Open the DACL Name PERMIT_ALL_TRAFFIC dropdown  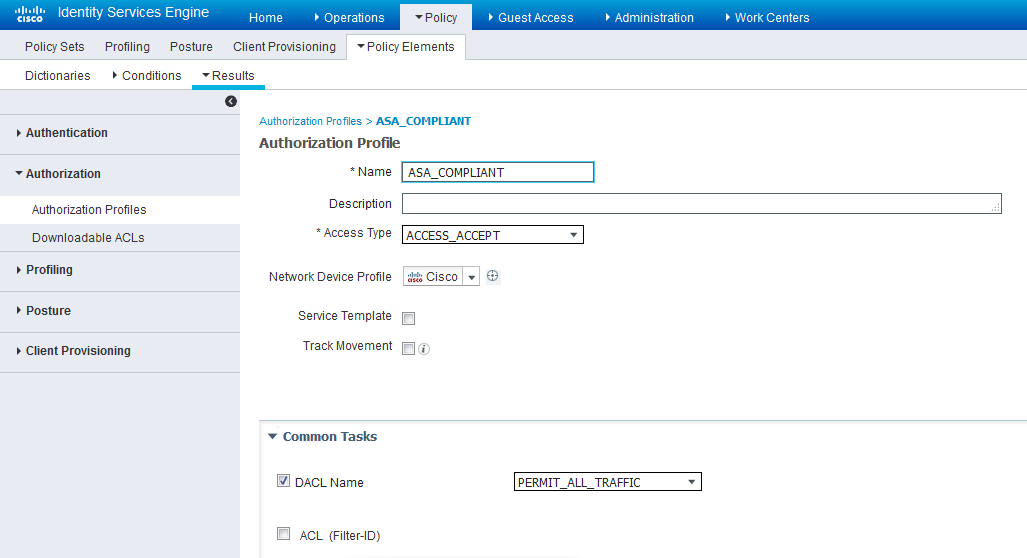tap(607, 482)
